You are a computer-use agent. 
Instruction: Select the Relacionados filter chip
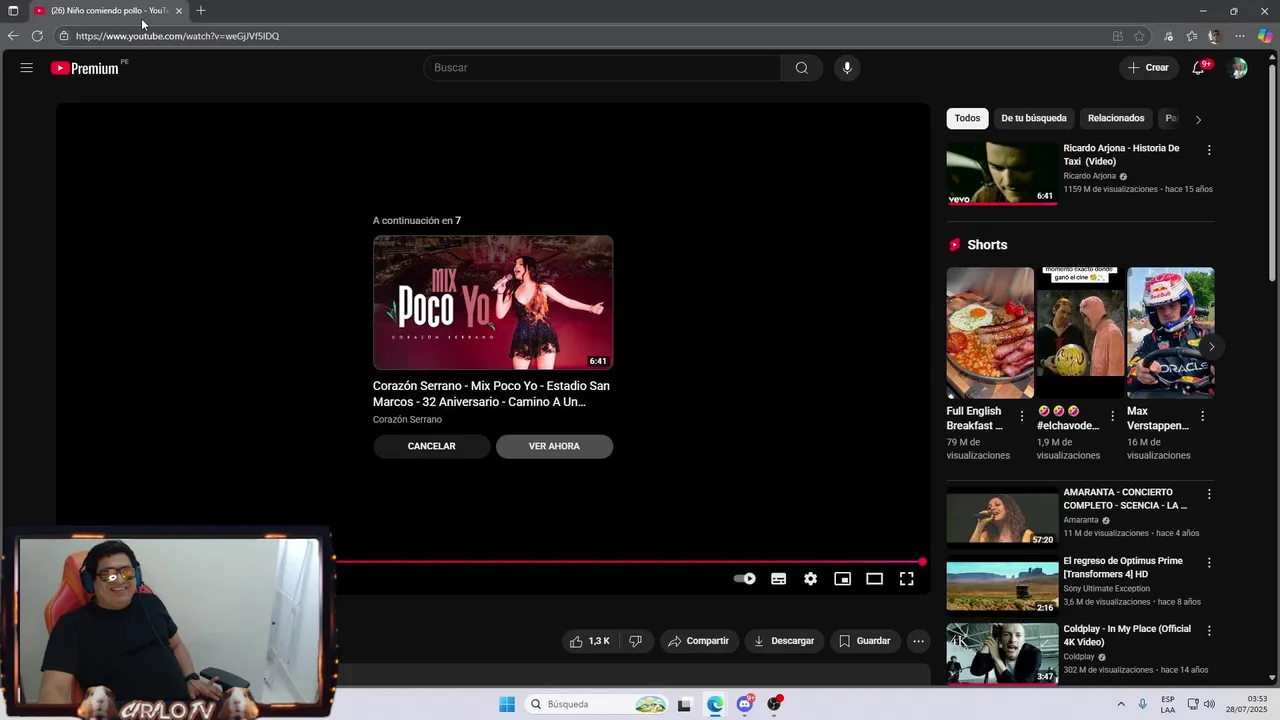(x=1116, y=118)
